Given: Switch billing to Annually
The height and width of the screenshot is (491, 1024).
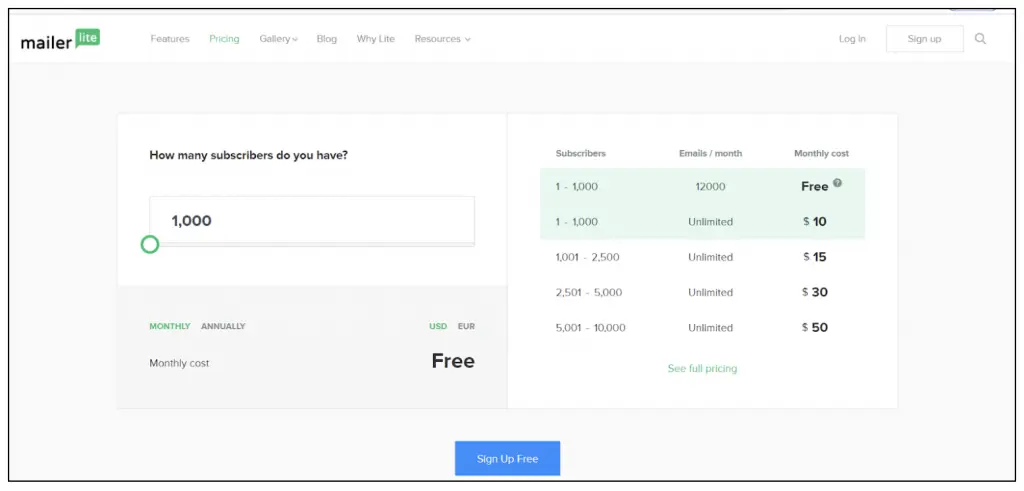Looking at the screenshot, I should pyautogui.click(x=223, y=326).
